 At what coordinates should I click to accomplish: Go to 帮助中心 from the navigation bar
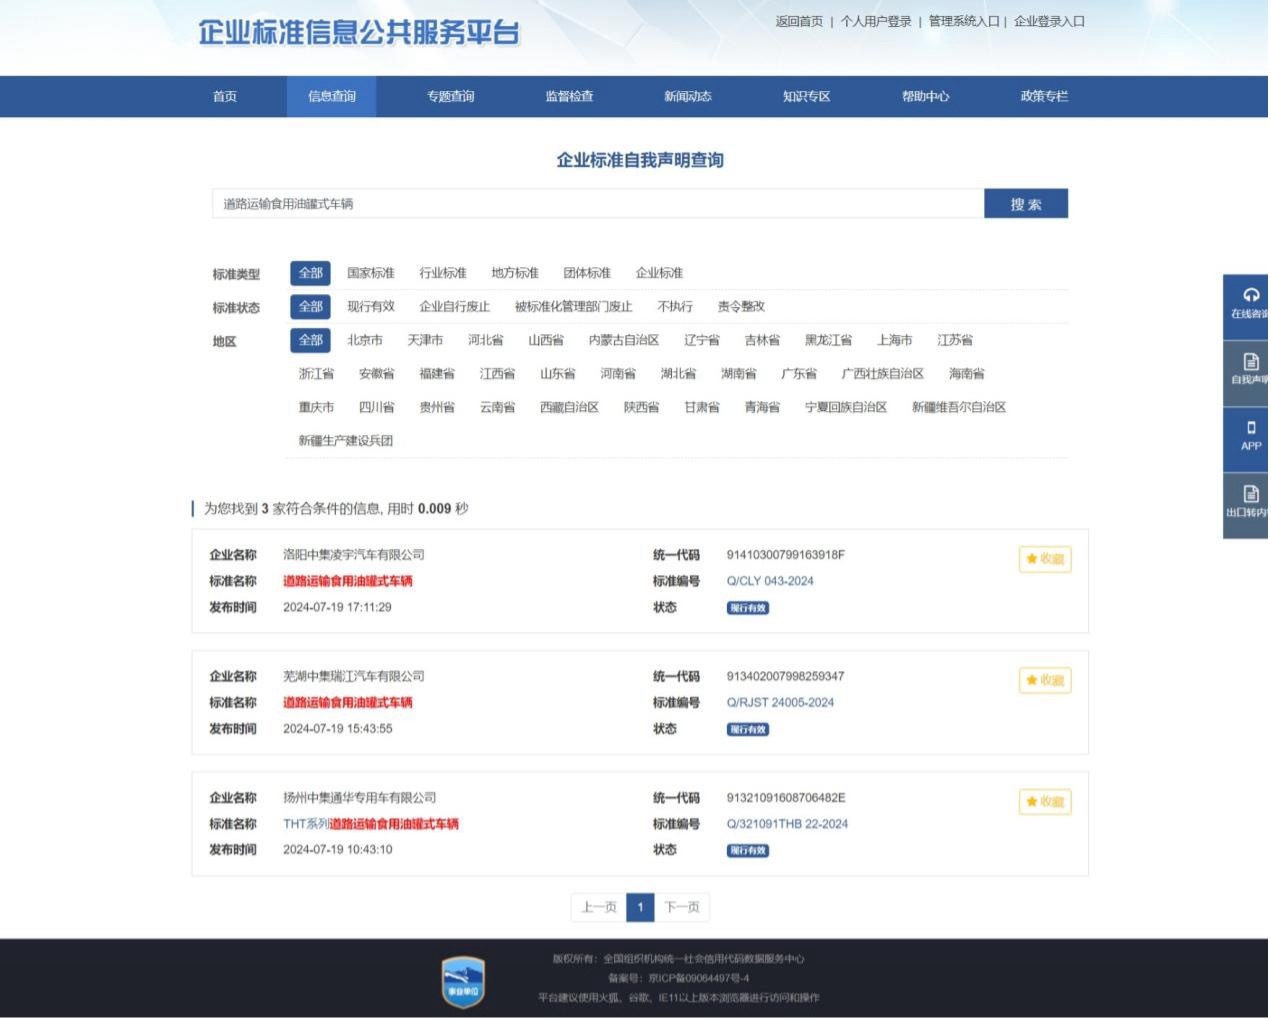(x=926, y=96)
